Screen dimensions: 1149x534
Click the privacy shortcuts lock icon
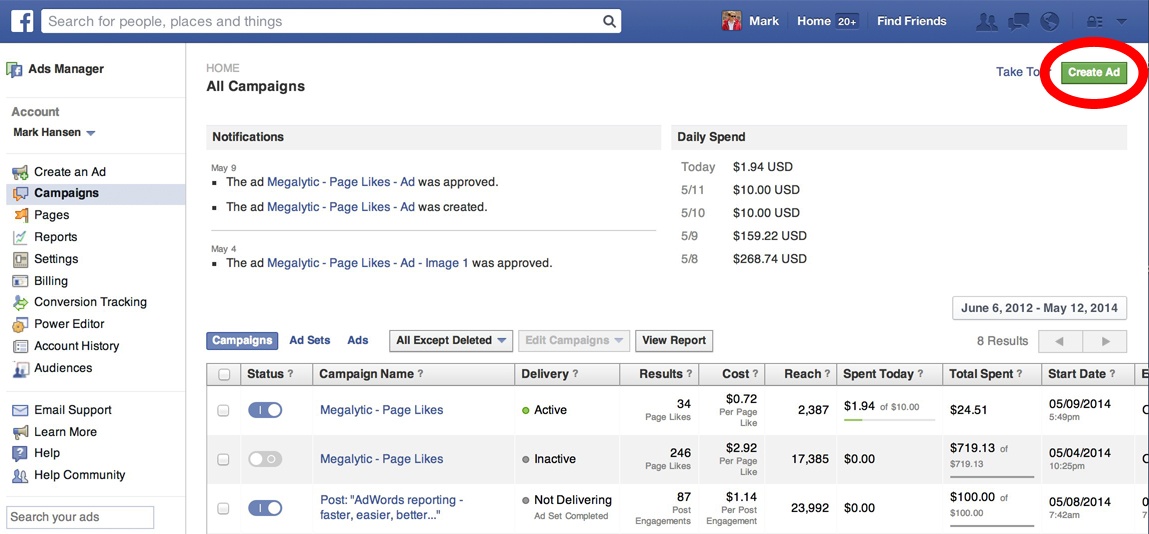tap(1094, 21)
